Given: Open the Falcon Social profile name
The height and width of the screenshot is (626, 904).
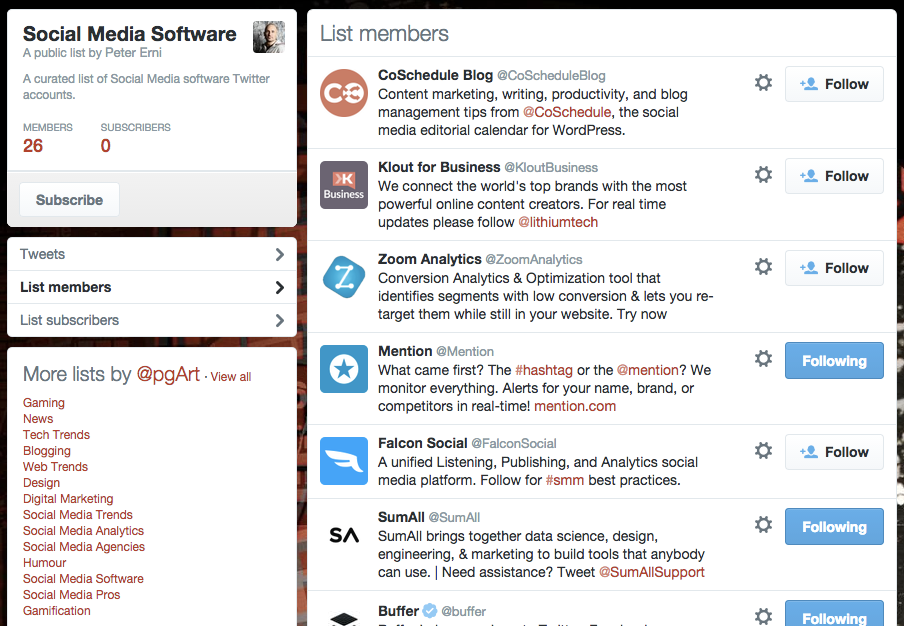Looking at the screenshot, I should coord(423,443).
